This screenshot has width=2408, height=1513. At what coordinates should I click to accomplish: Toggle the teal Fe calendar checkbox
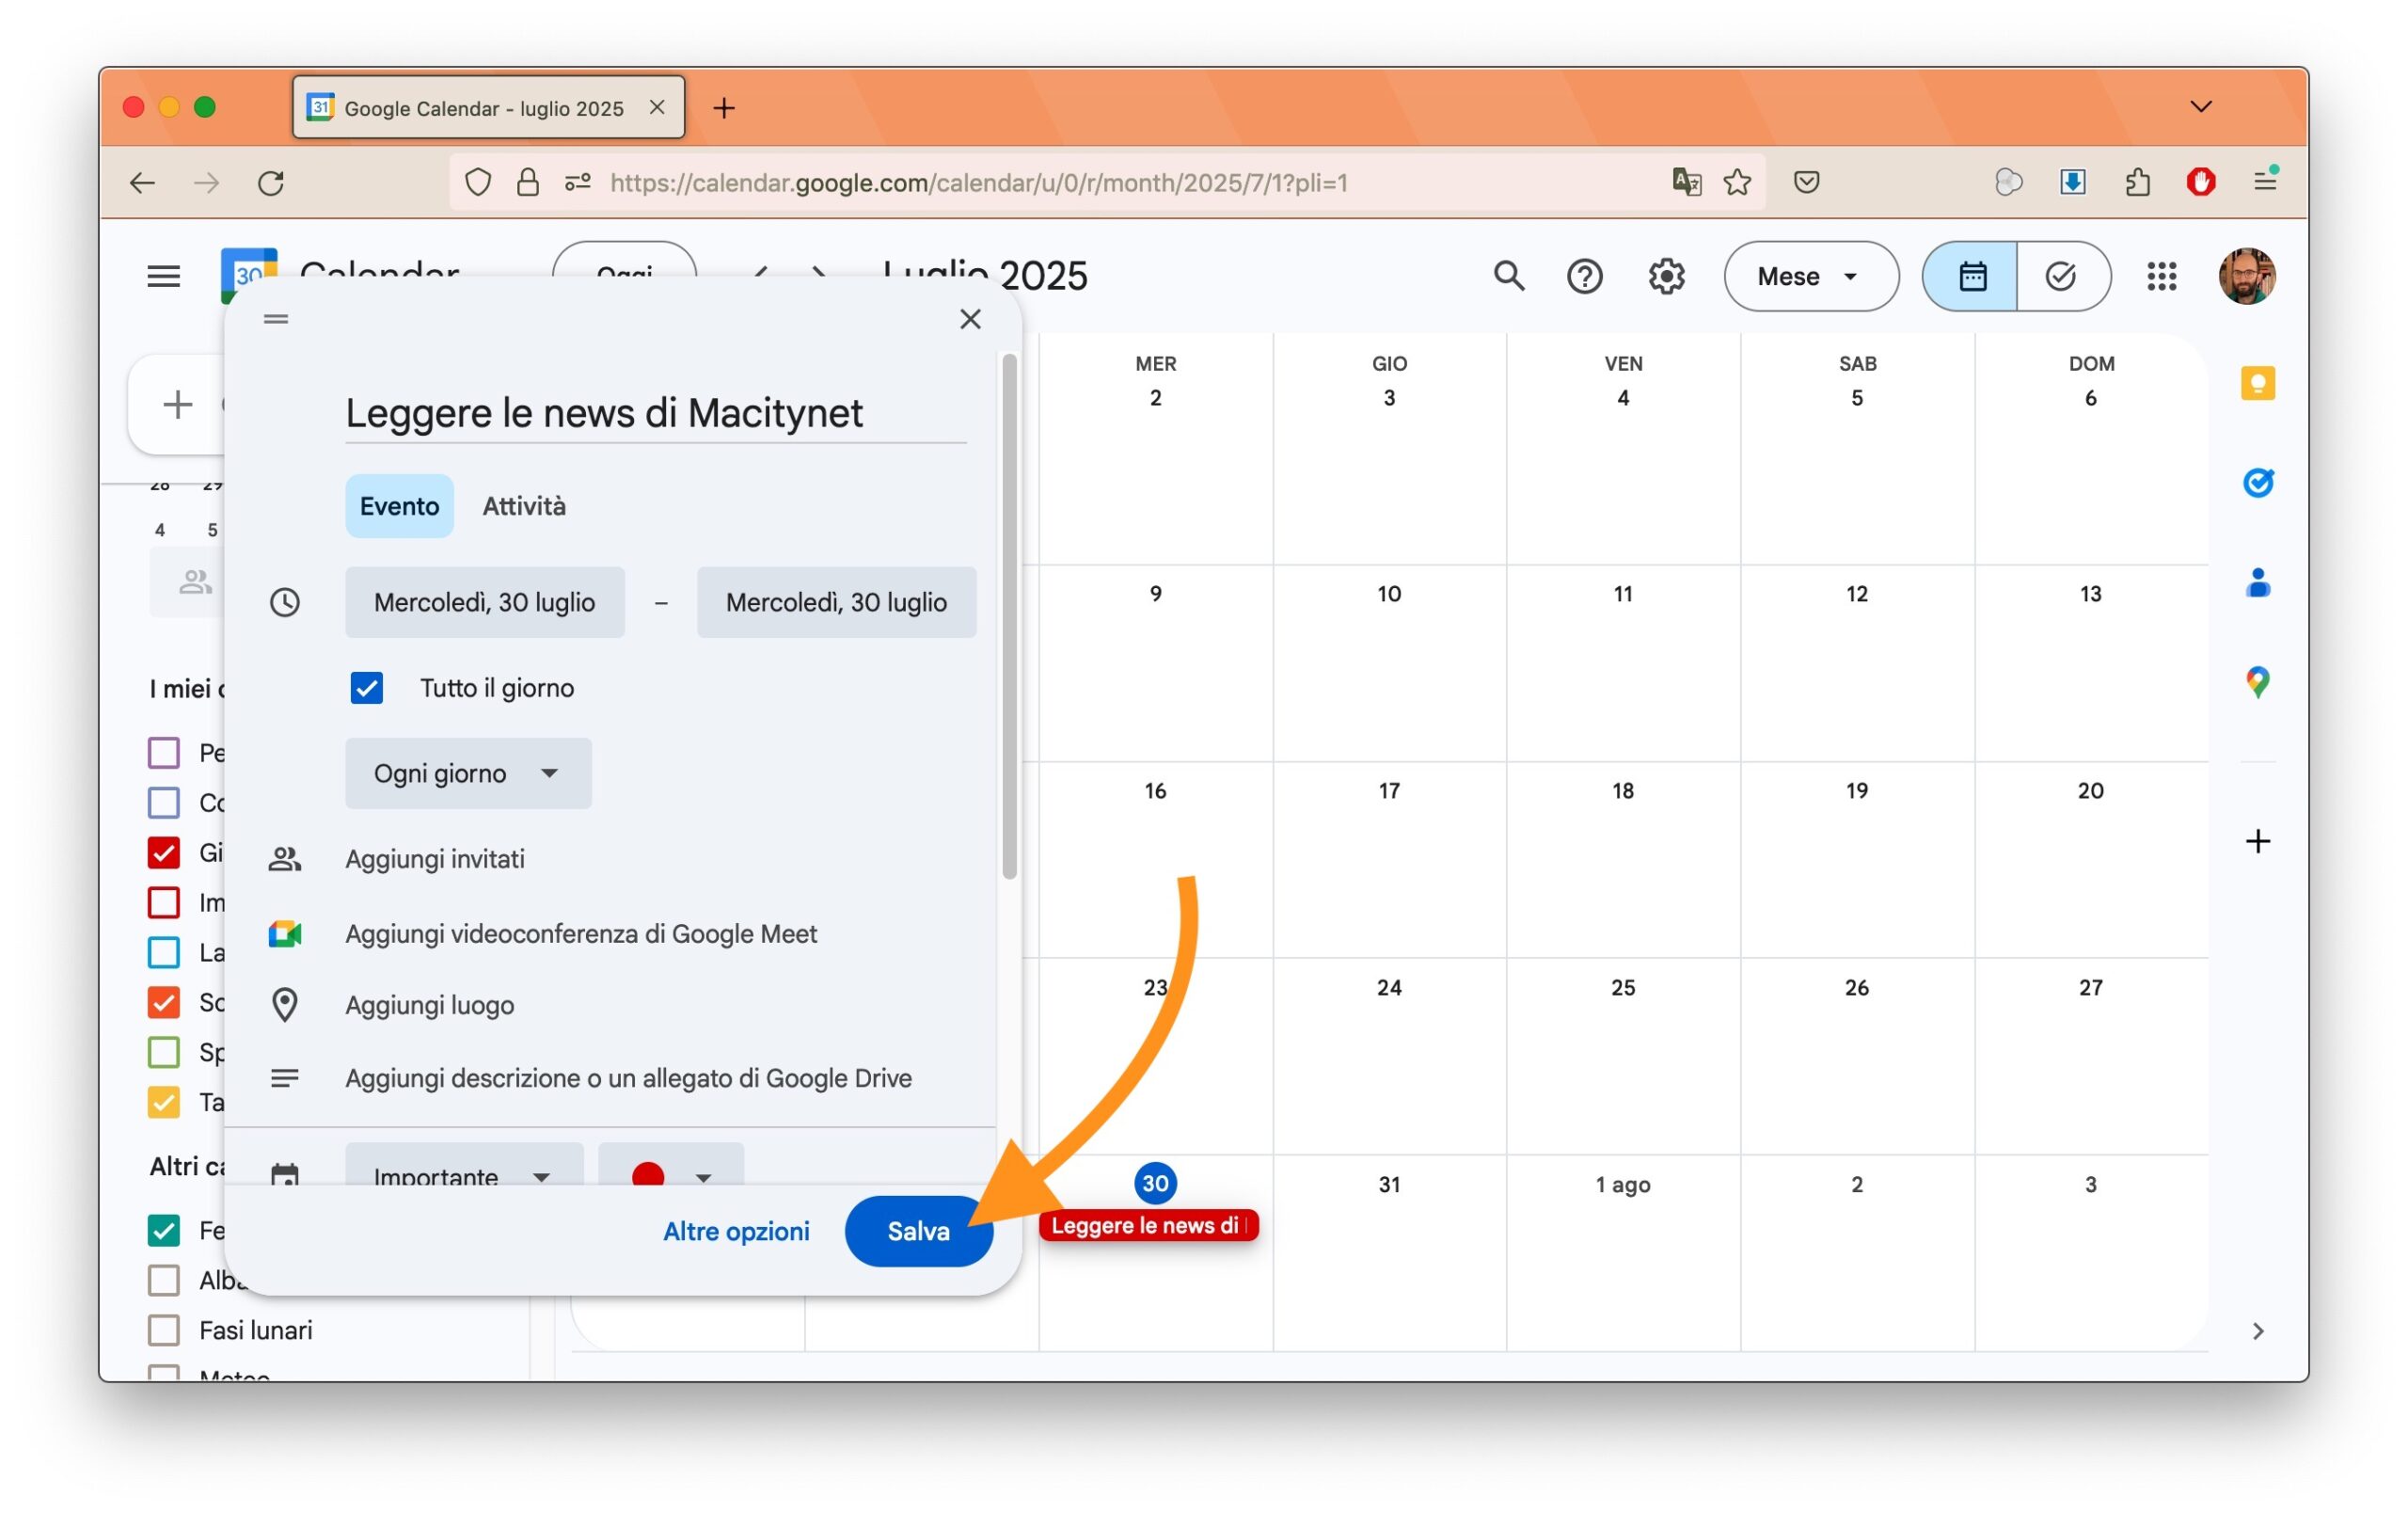click(x=164, y=1230)
